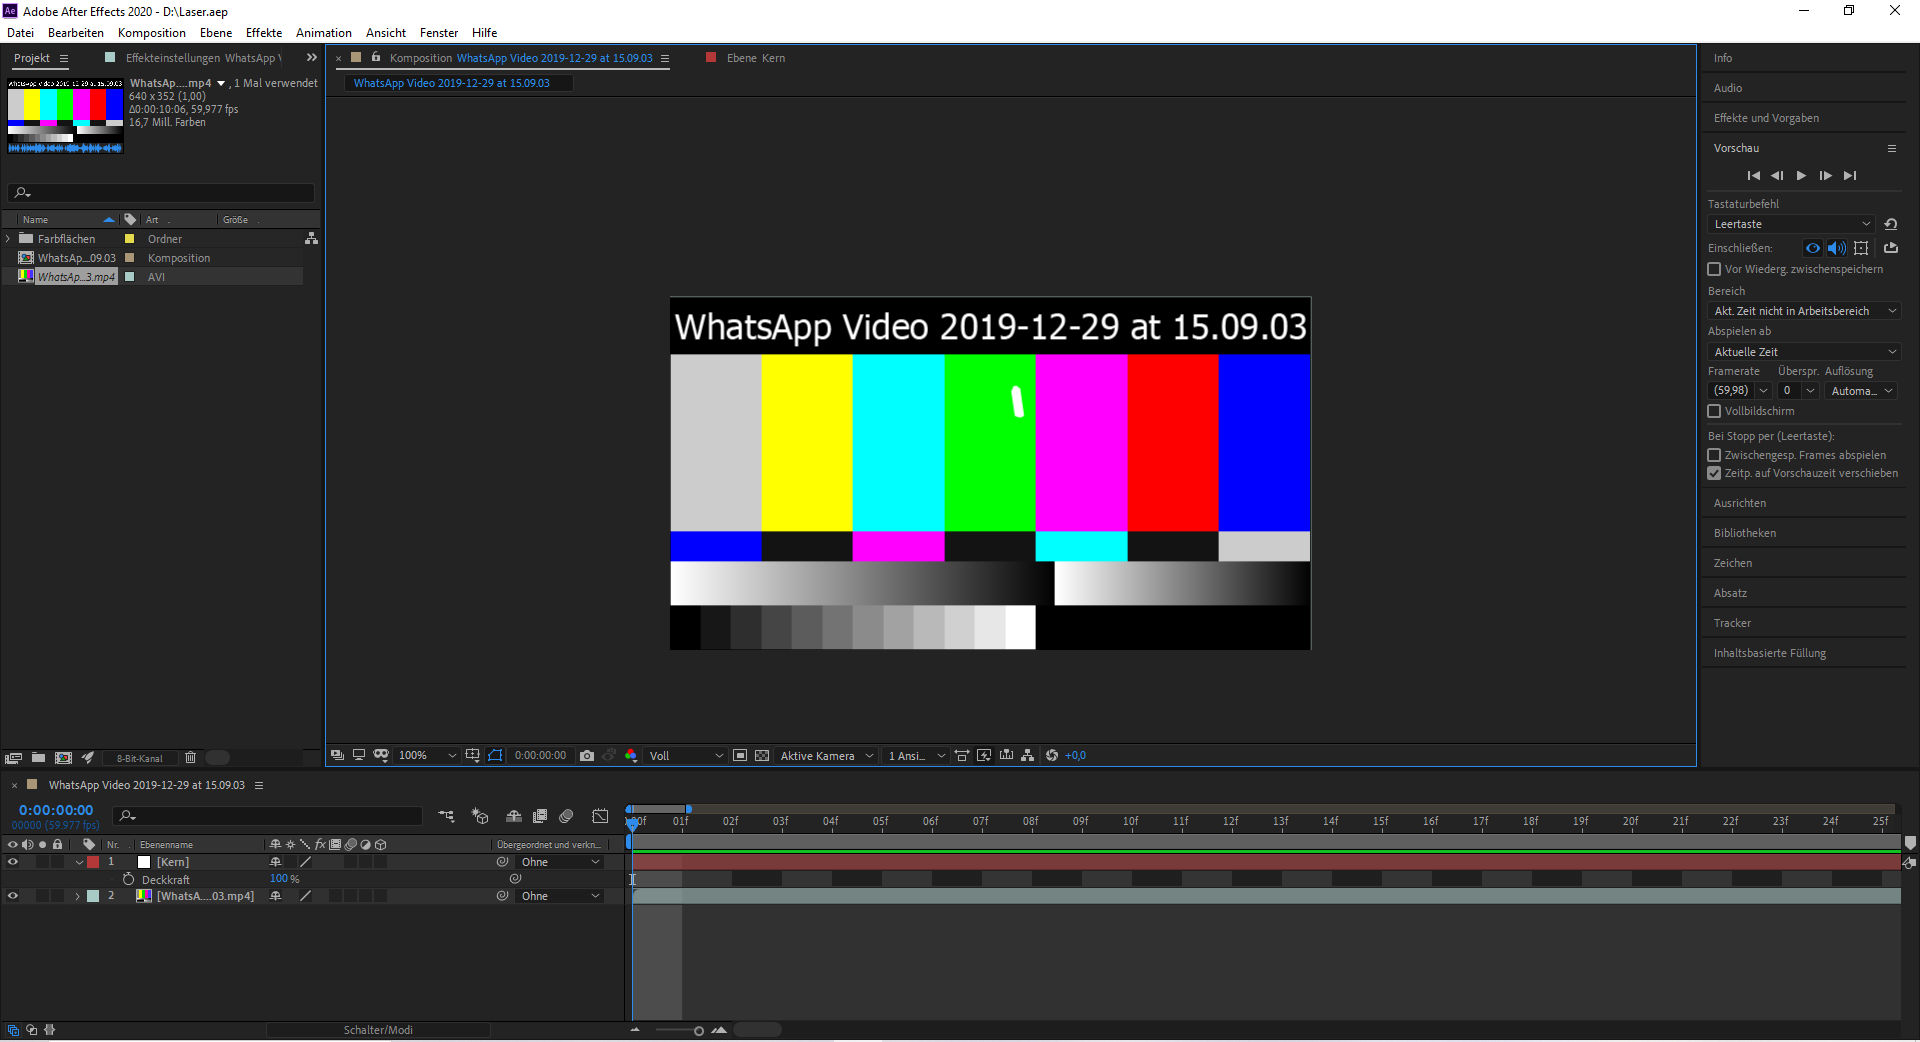Expand the Farbflächen folder in Project panel
The height and width of the screenshot is (1042, 1920).
(8, 238)
